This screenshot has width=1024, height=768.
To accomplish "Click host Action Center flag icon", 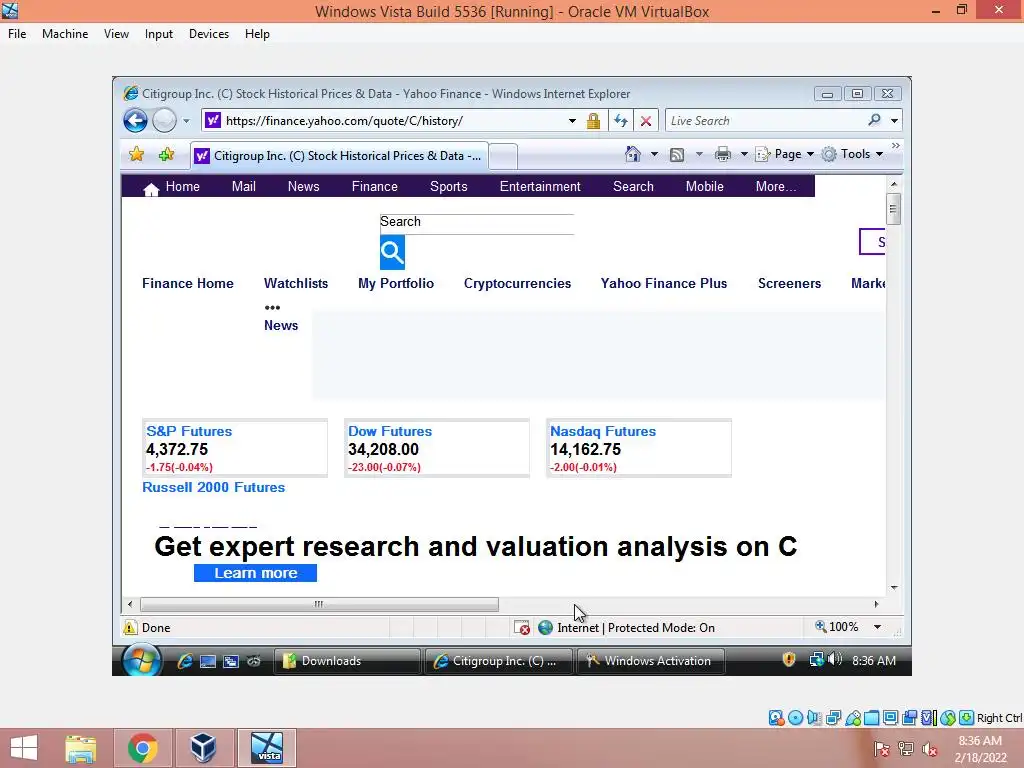I will [x=881, y=749].
